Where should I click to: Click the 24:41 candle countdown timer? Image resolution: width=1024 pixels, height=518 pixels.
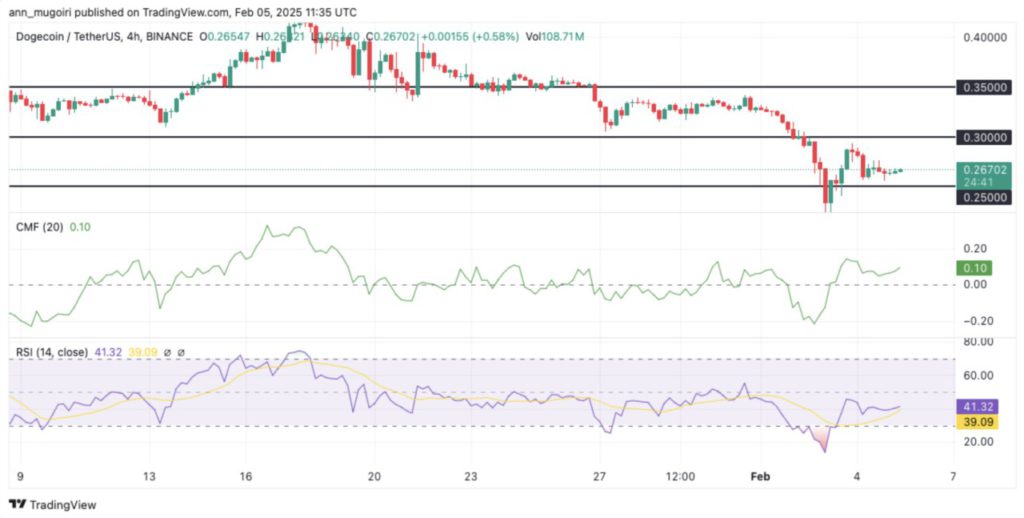click(x=976, y=183)
